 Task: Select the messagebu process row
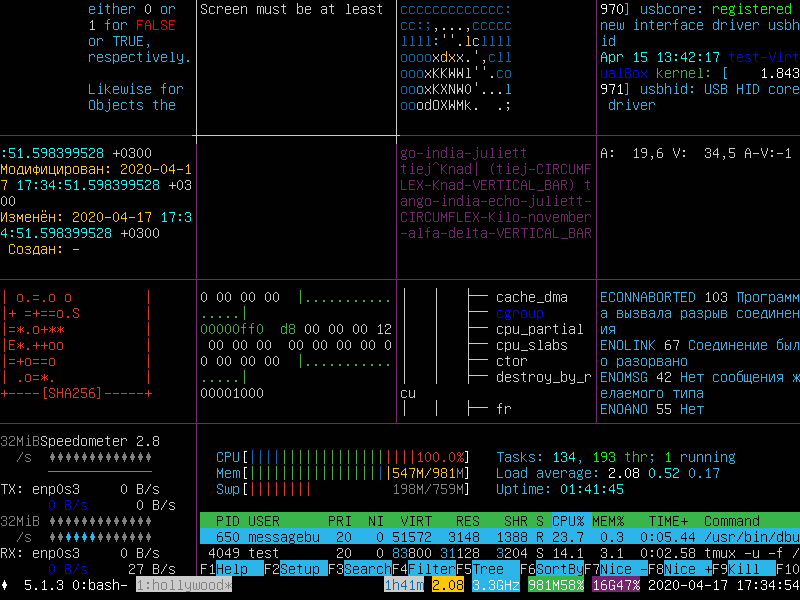tap(500, 537)
